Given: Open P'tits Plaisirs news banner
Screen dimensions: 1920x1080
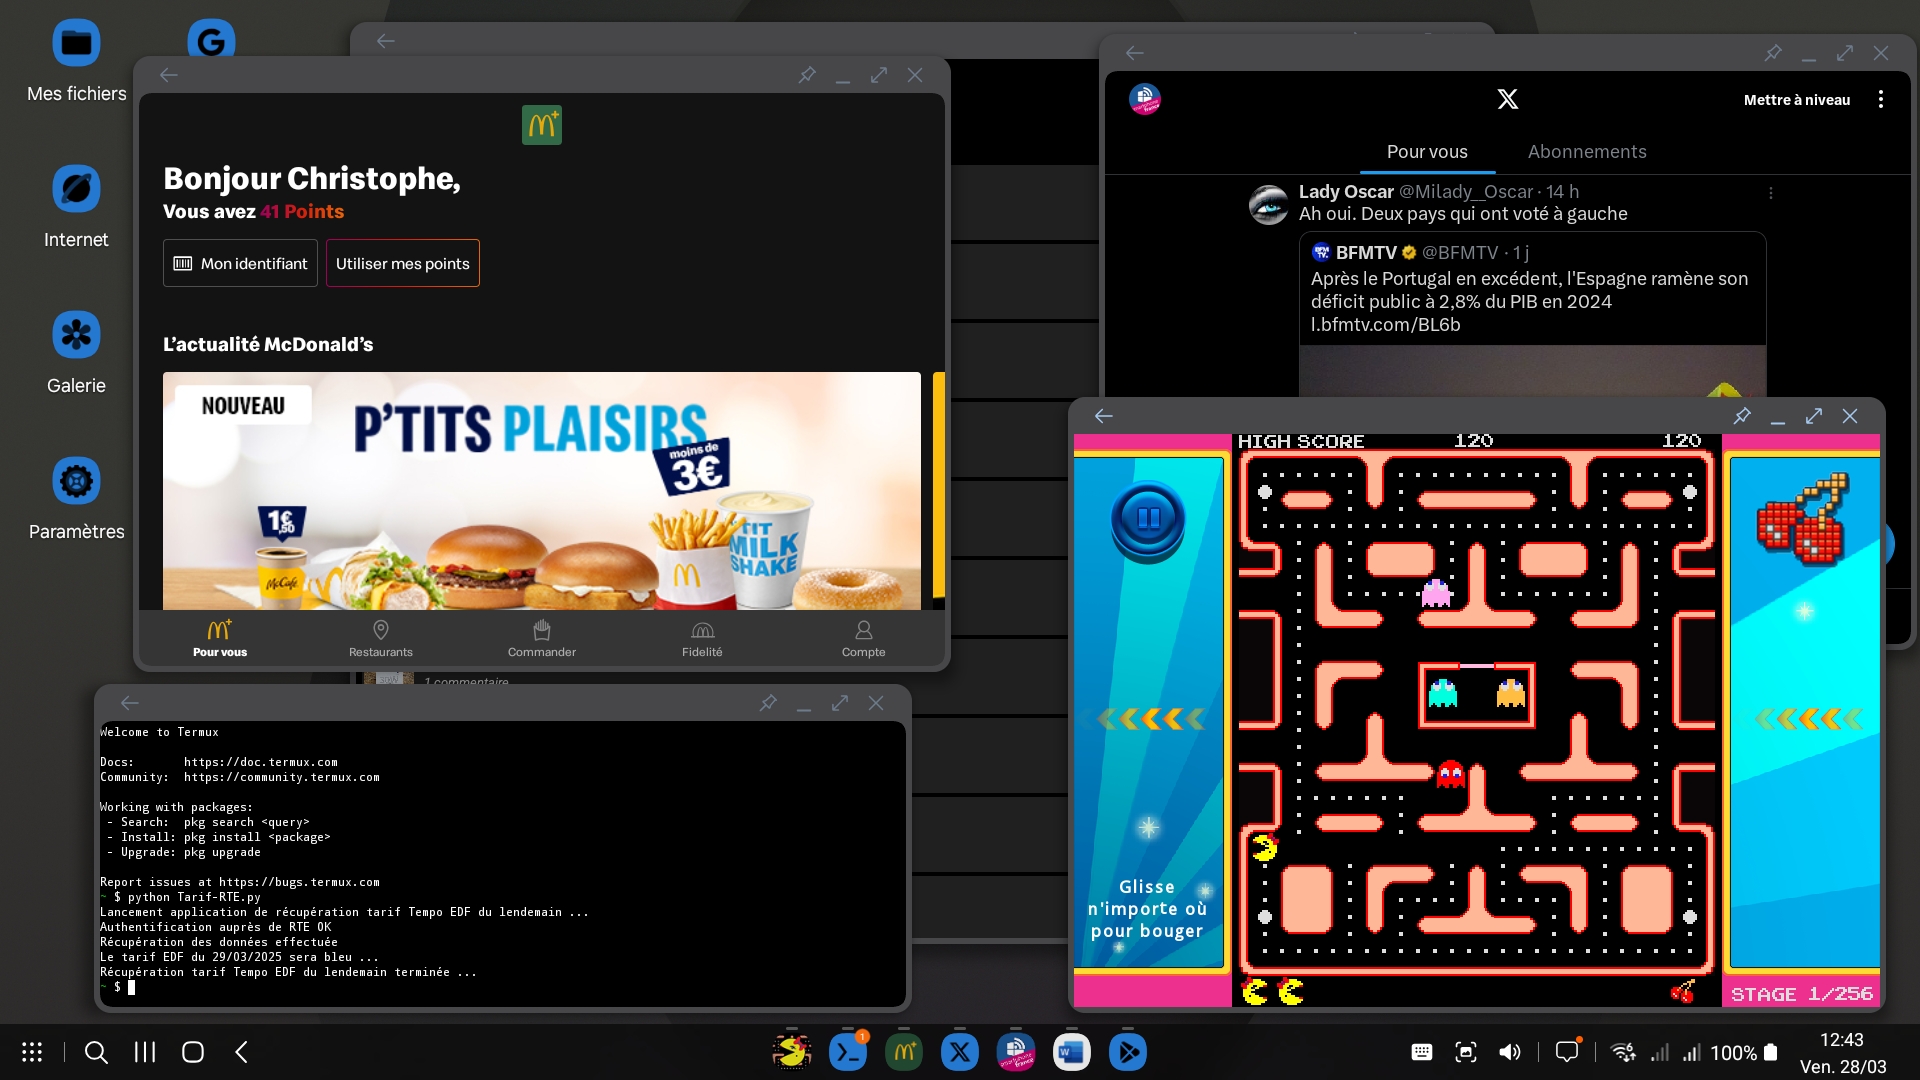Looking at the screenshot, I should (542, 490).
